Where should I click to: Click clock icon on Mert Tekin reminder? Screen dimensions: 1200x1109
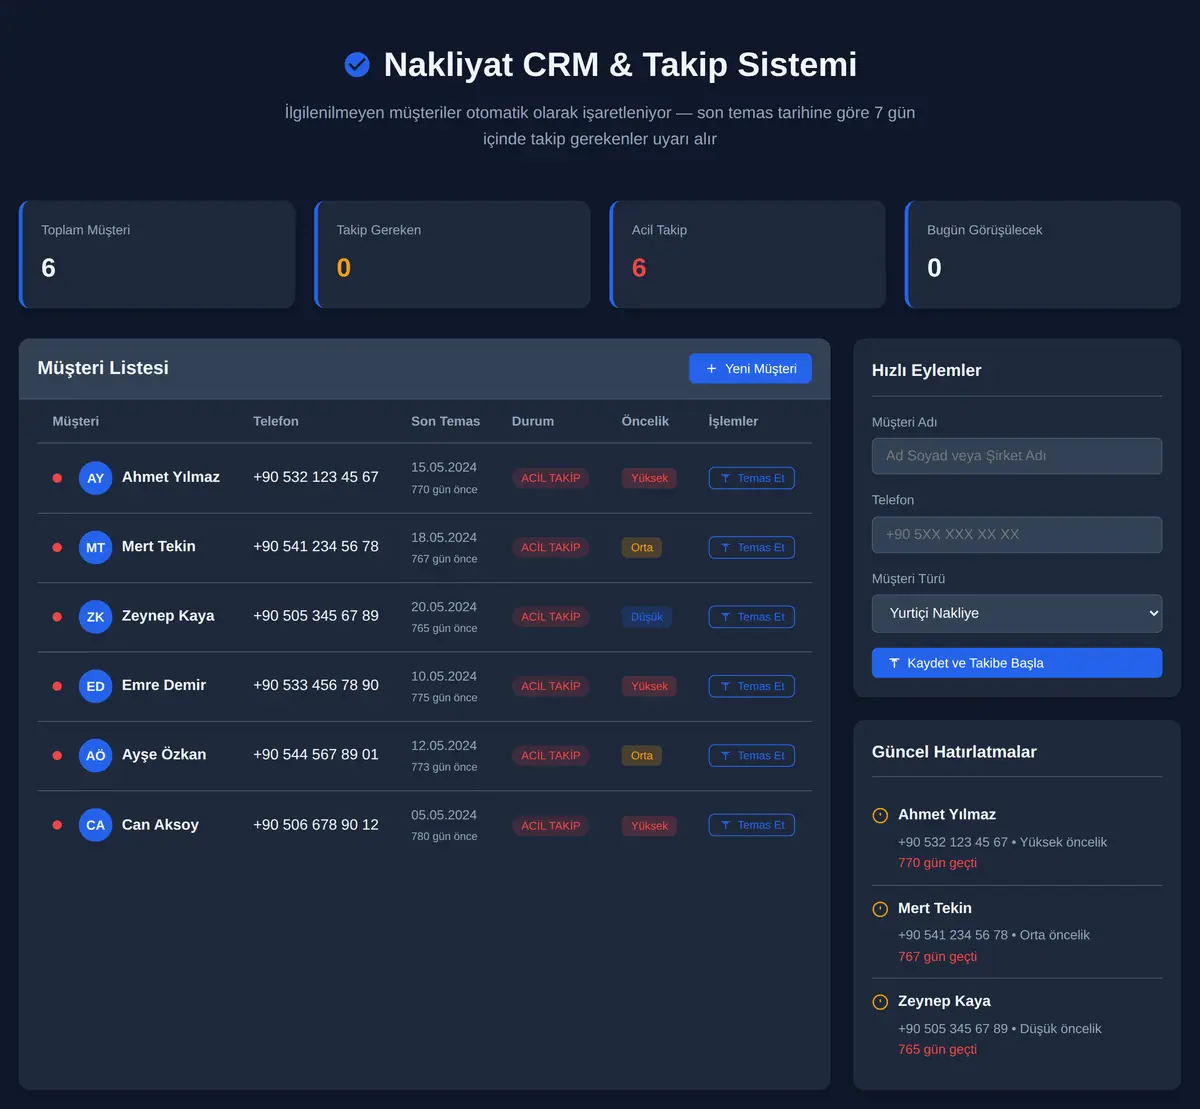coord(880,909)
